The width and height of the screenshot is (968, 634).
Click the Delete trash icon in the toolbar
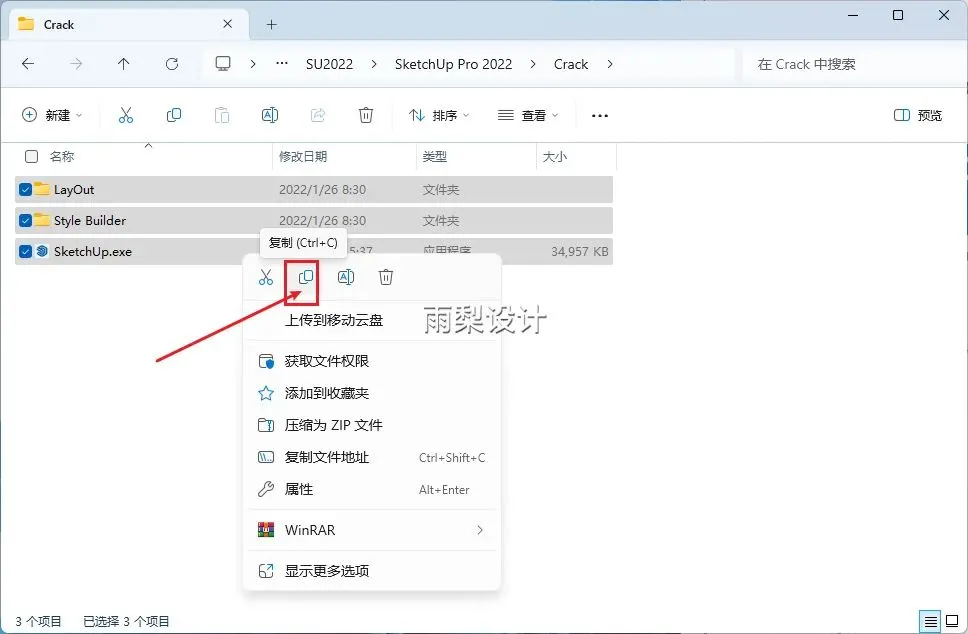(366, 115)
